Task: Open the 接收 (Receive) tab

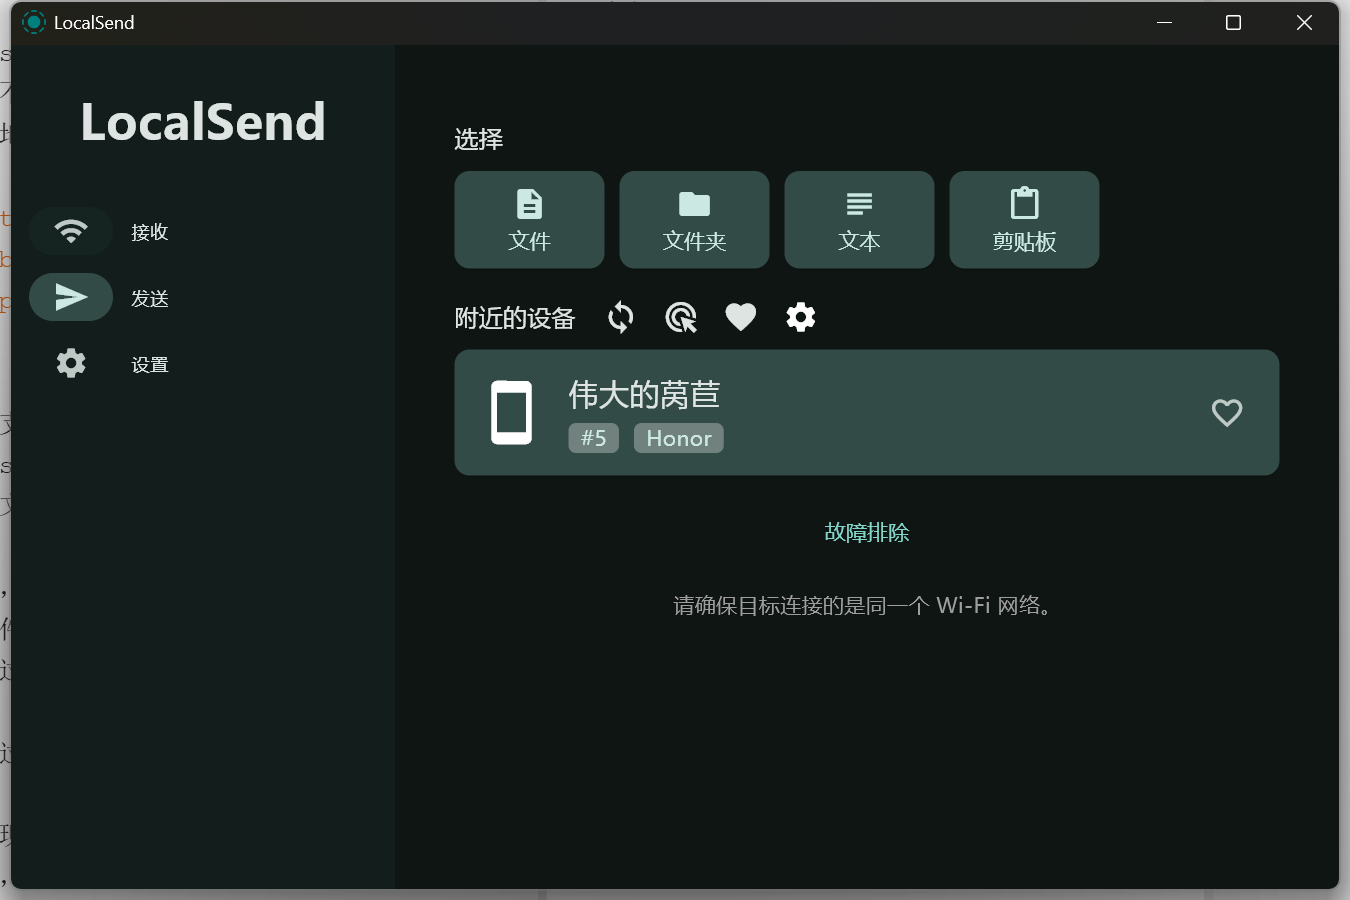Action: tap(100, 232)
